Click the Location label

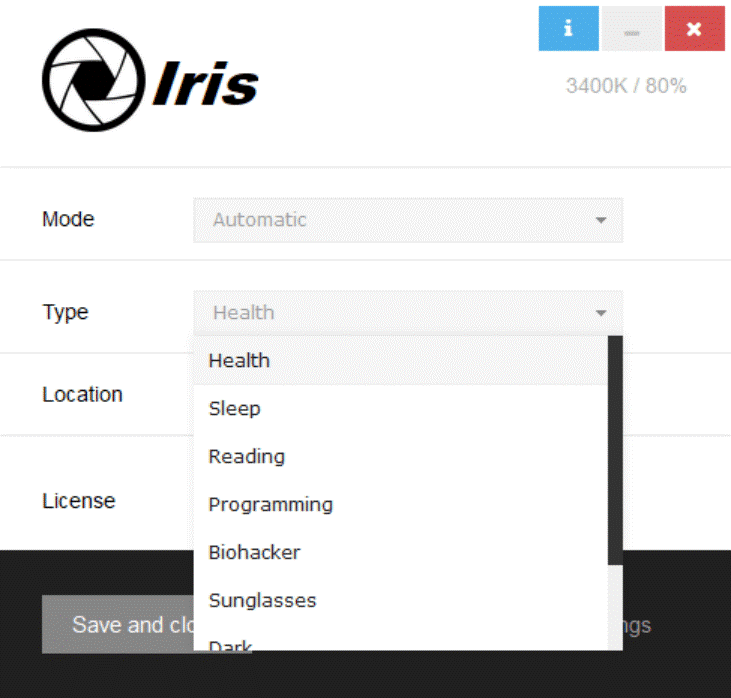click(x=83, y=394)
